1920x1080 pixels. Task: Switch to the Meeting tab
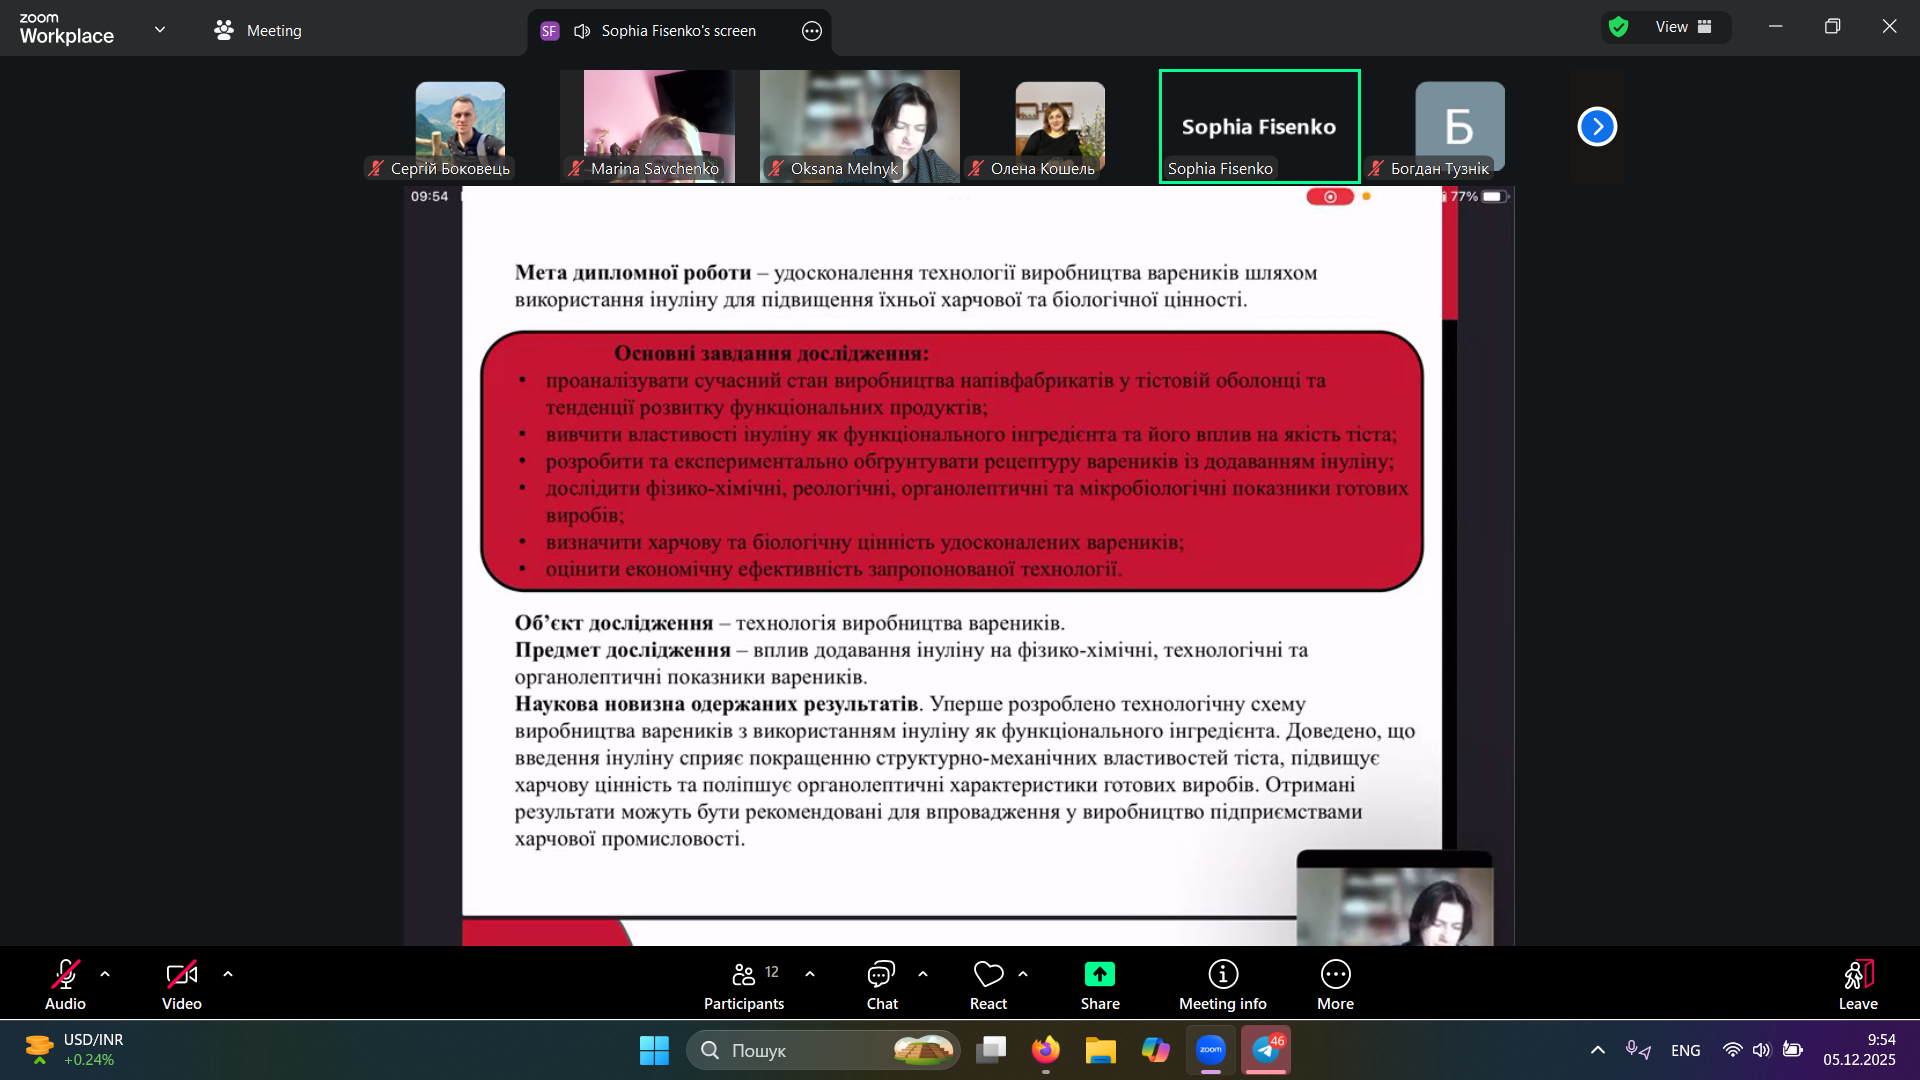(x=258, y=31)
